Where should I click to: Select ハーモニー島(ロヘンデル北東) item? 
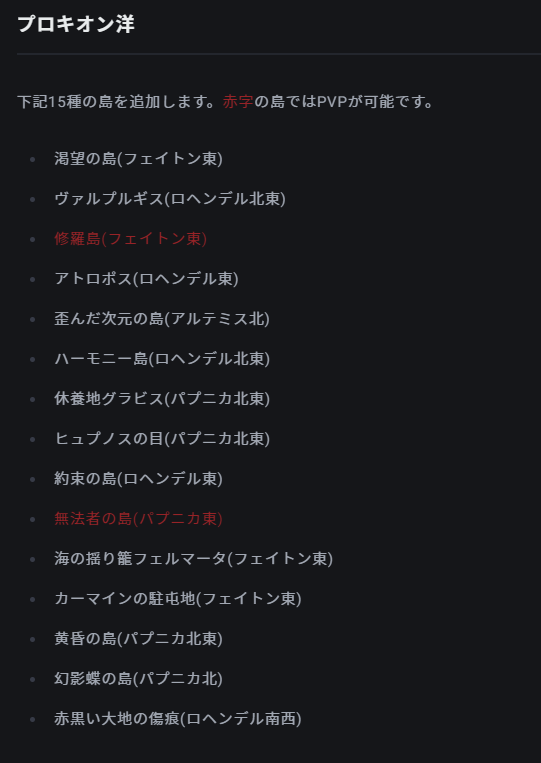162,359
